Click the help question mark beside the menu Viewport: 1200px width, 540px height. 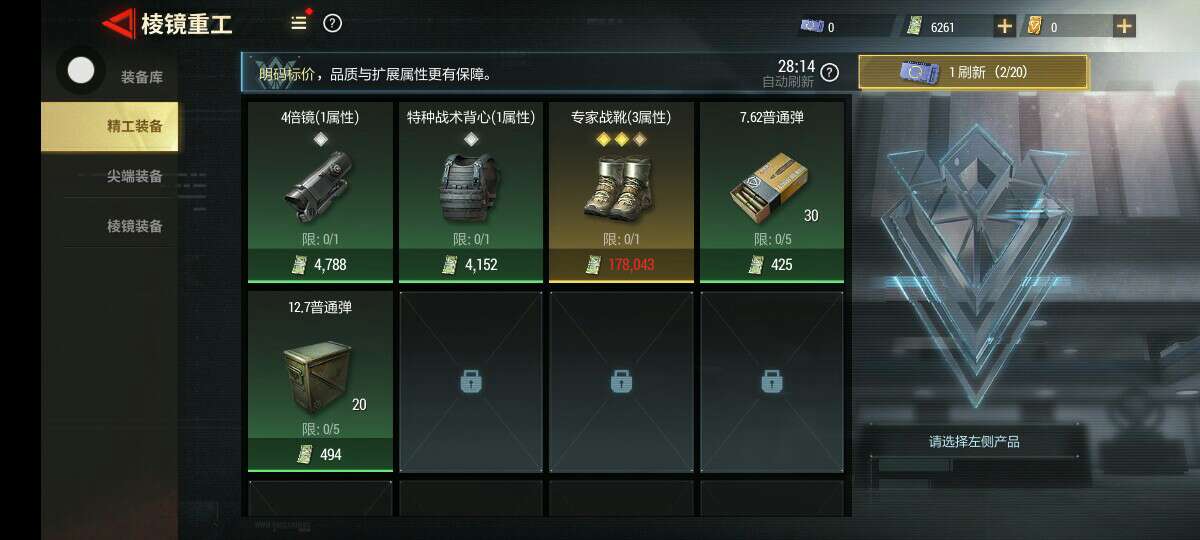pyautogui.click(x=332, y=23)
